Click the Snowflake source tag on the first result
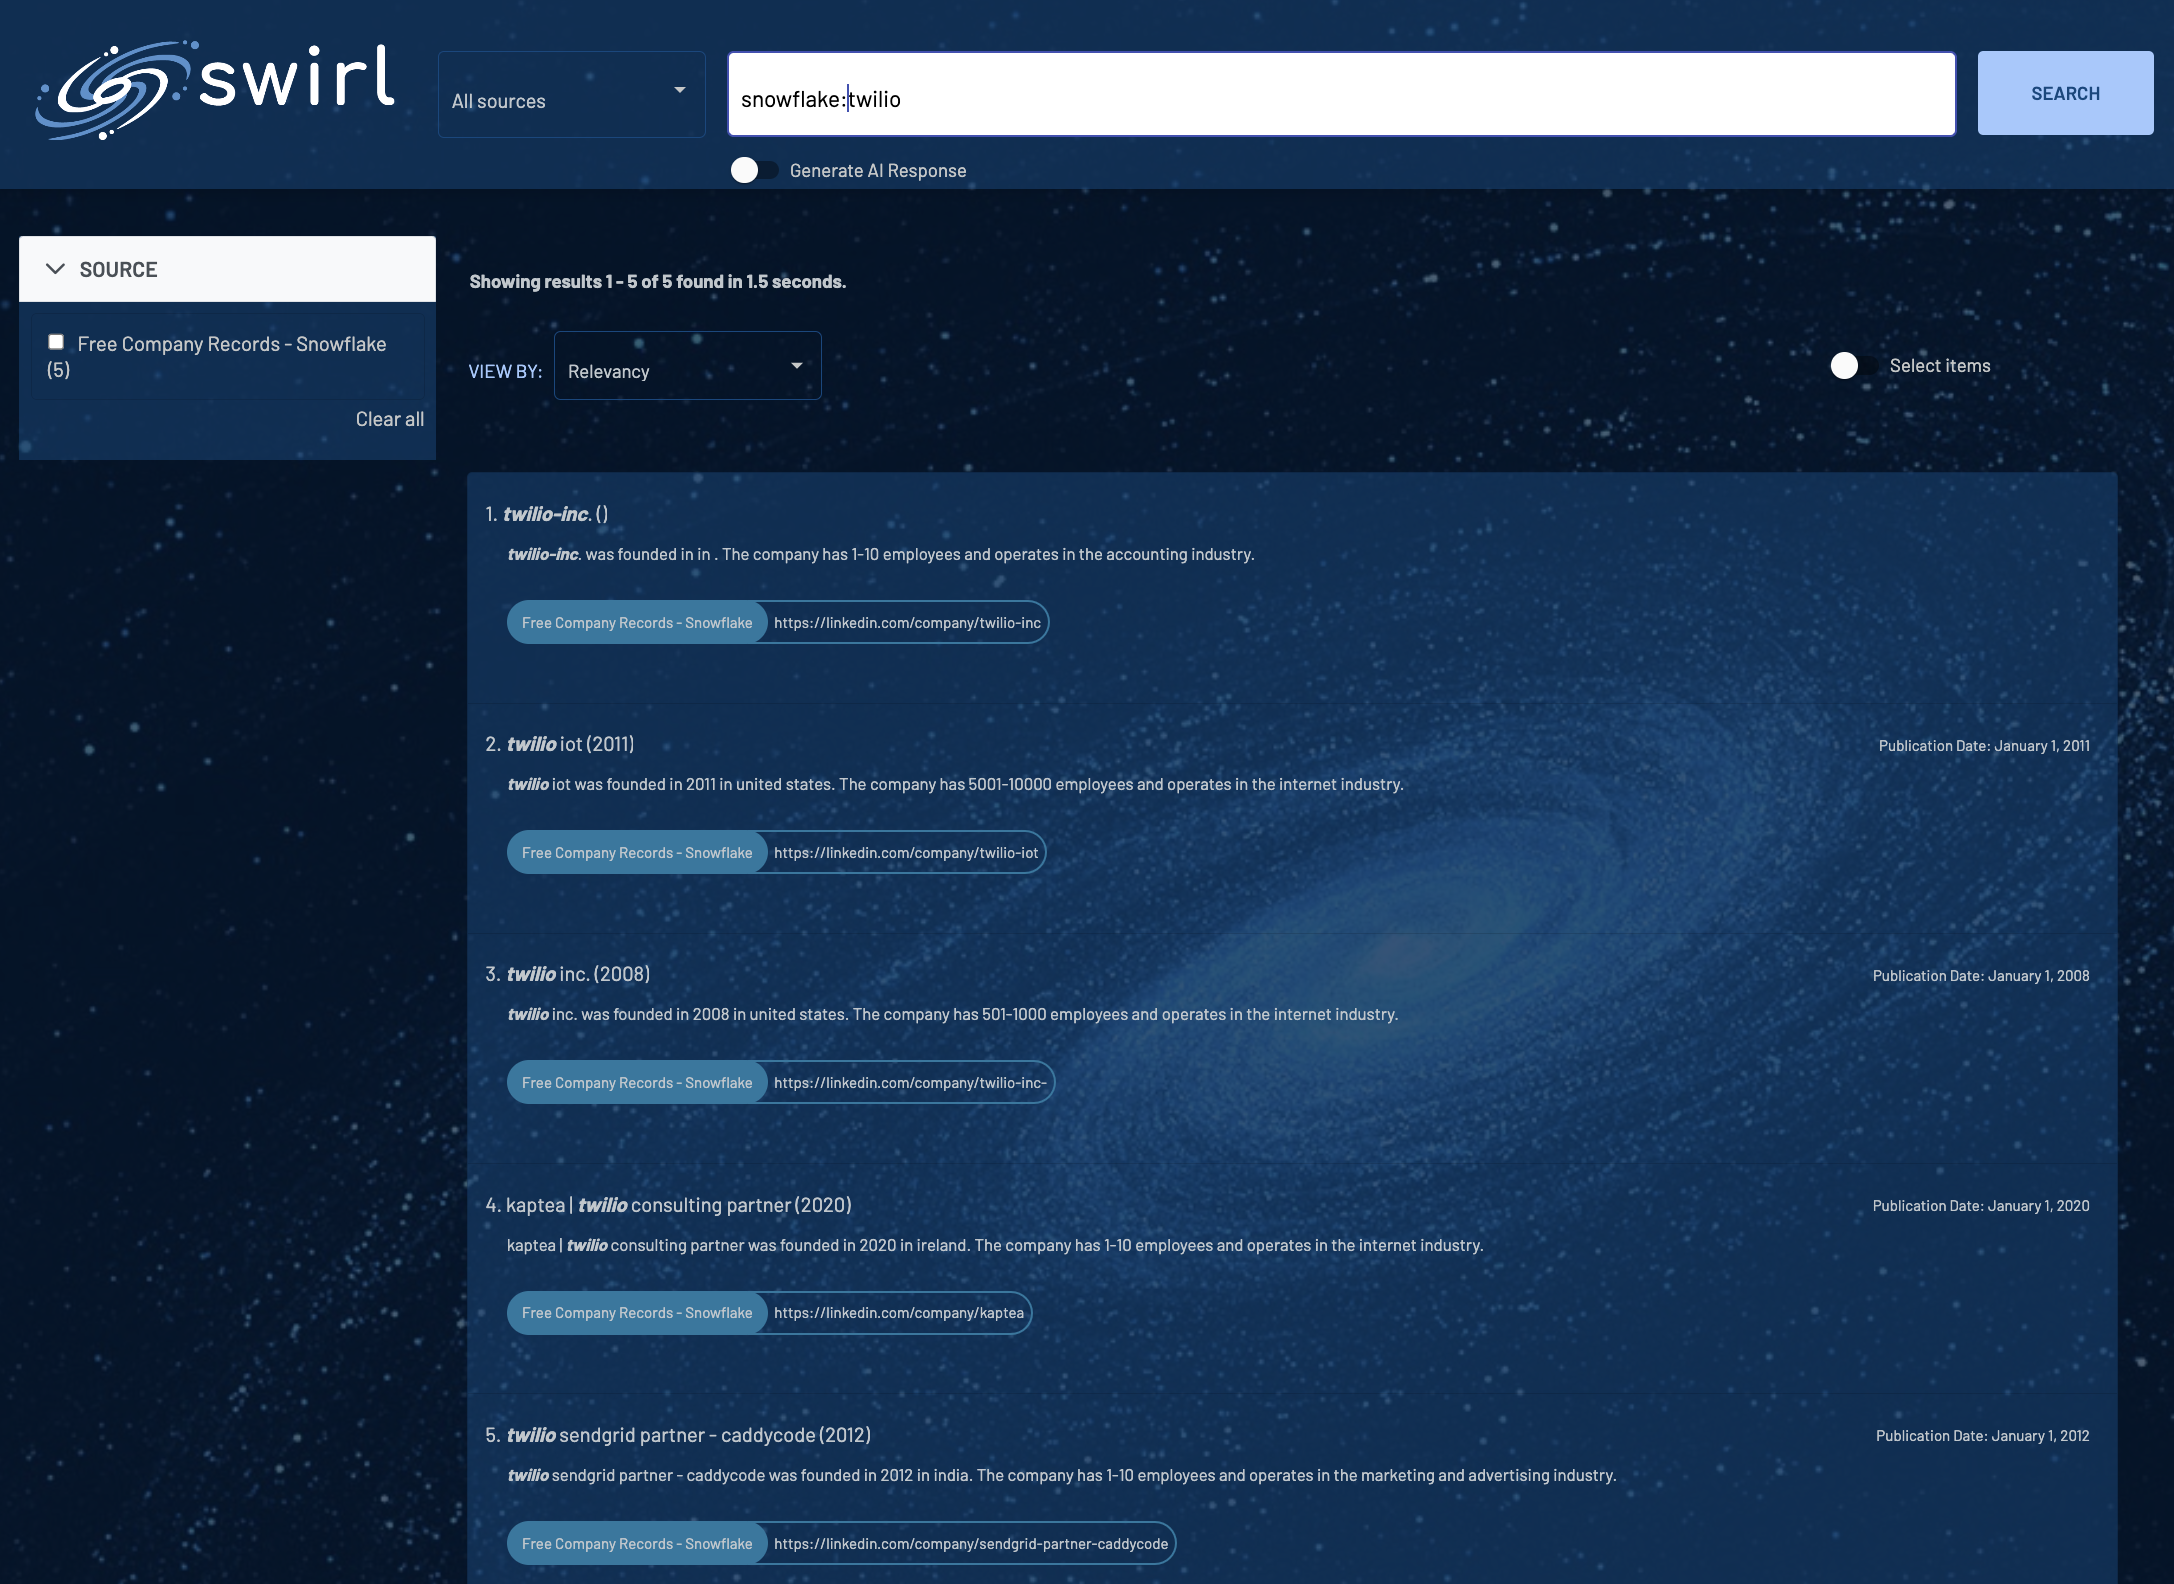 tap(637, 623)
